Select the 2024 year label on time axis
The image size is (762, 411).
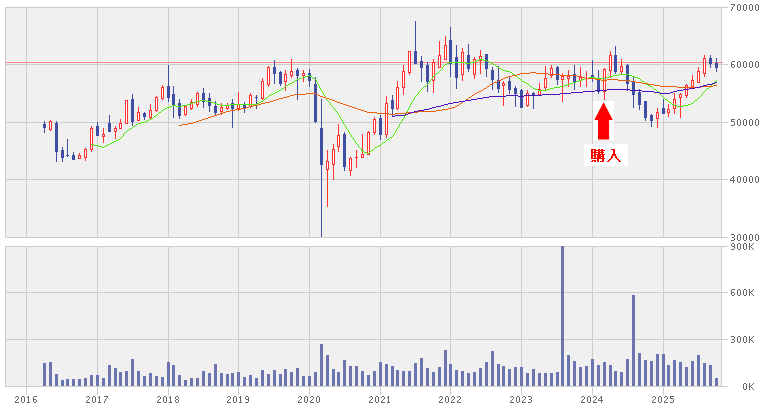[x=591, y=400]
